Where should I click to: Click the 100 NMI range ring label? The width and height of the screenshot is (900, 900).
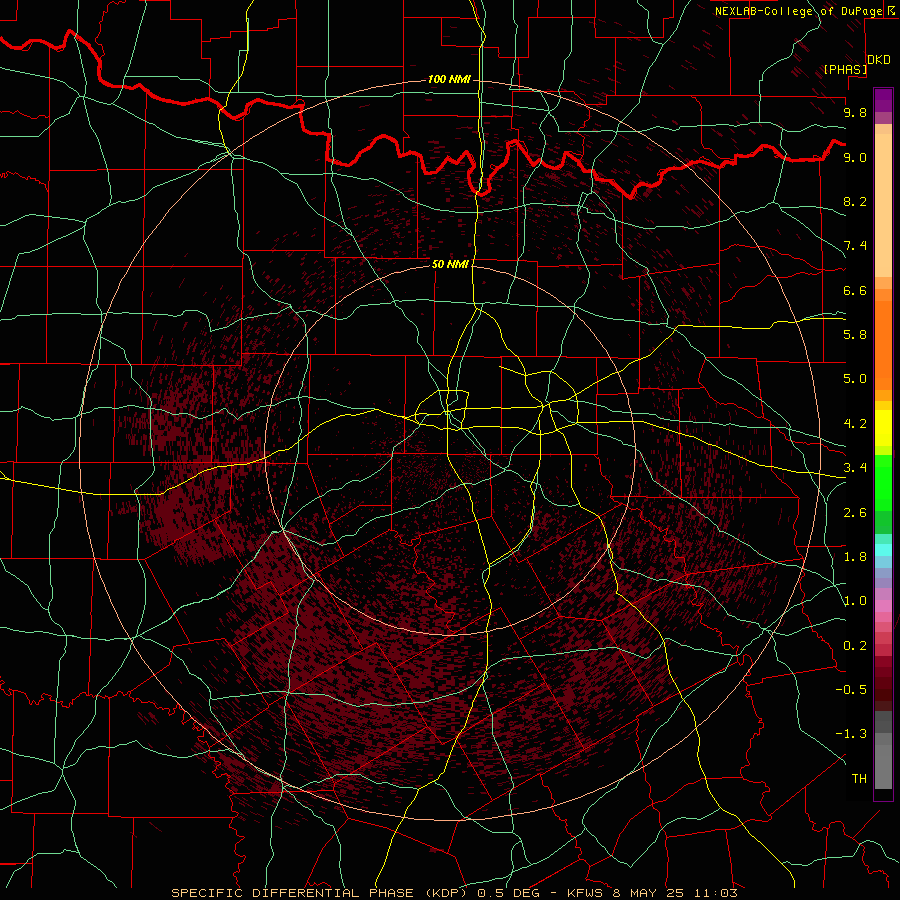(x=449, y=79)
